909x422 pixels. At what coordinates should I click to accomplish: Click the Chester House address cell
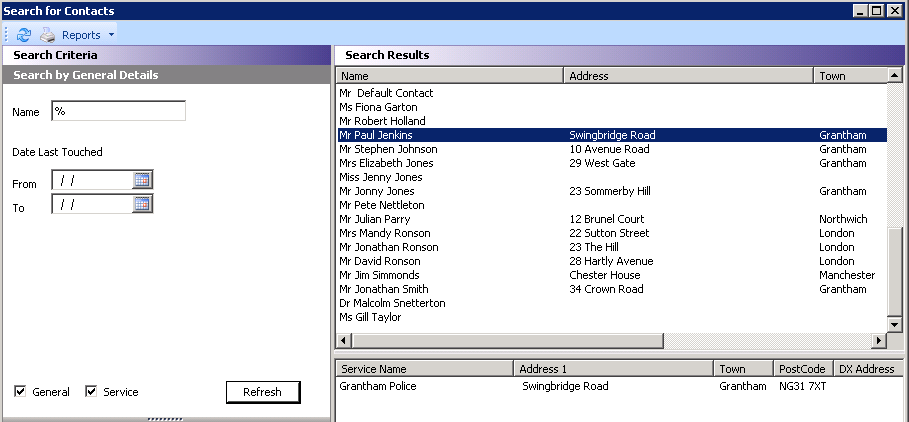pos(605,275)
